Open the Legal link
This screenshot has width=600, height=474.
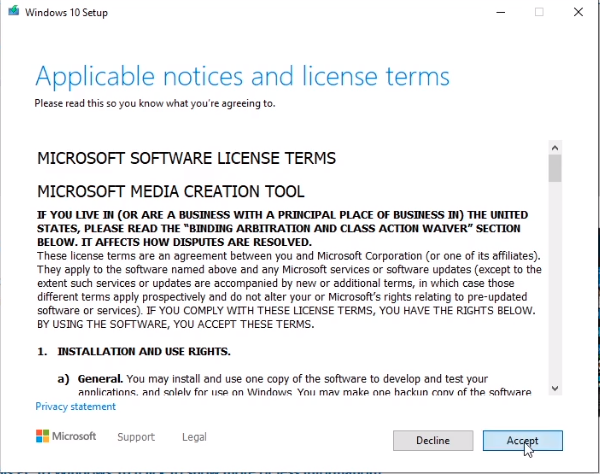click(x=194, y=437)
